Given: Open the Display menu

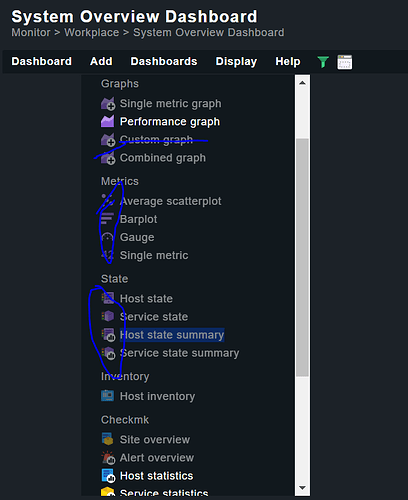Looking at the screenshot, I should pos(236,62).
